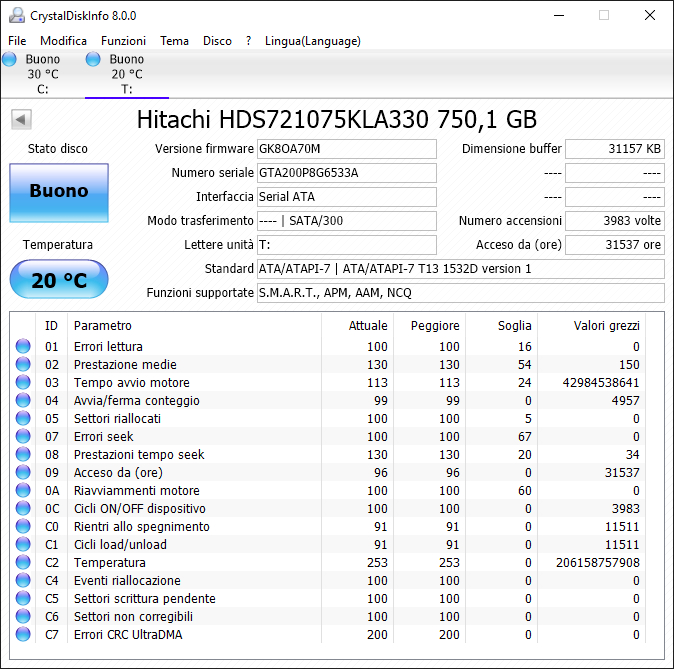Click the Hitachi HDS721075KLA330 disk title
The width and height of the screenshot is (674, 669).
(337, 120)
